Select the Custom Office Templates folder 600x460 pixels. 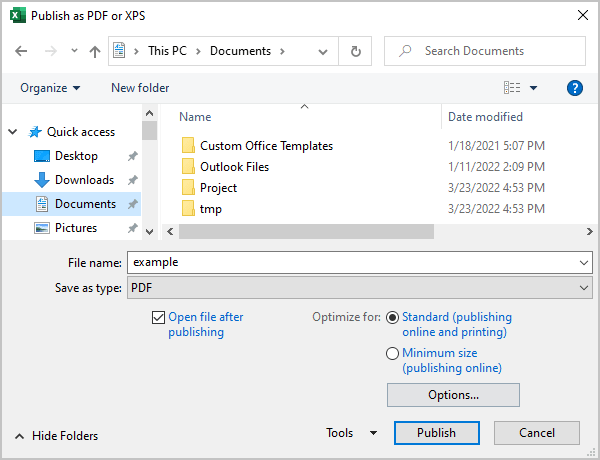tap(266, 146)
